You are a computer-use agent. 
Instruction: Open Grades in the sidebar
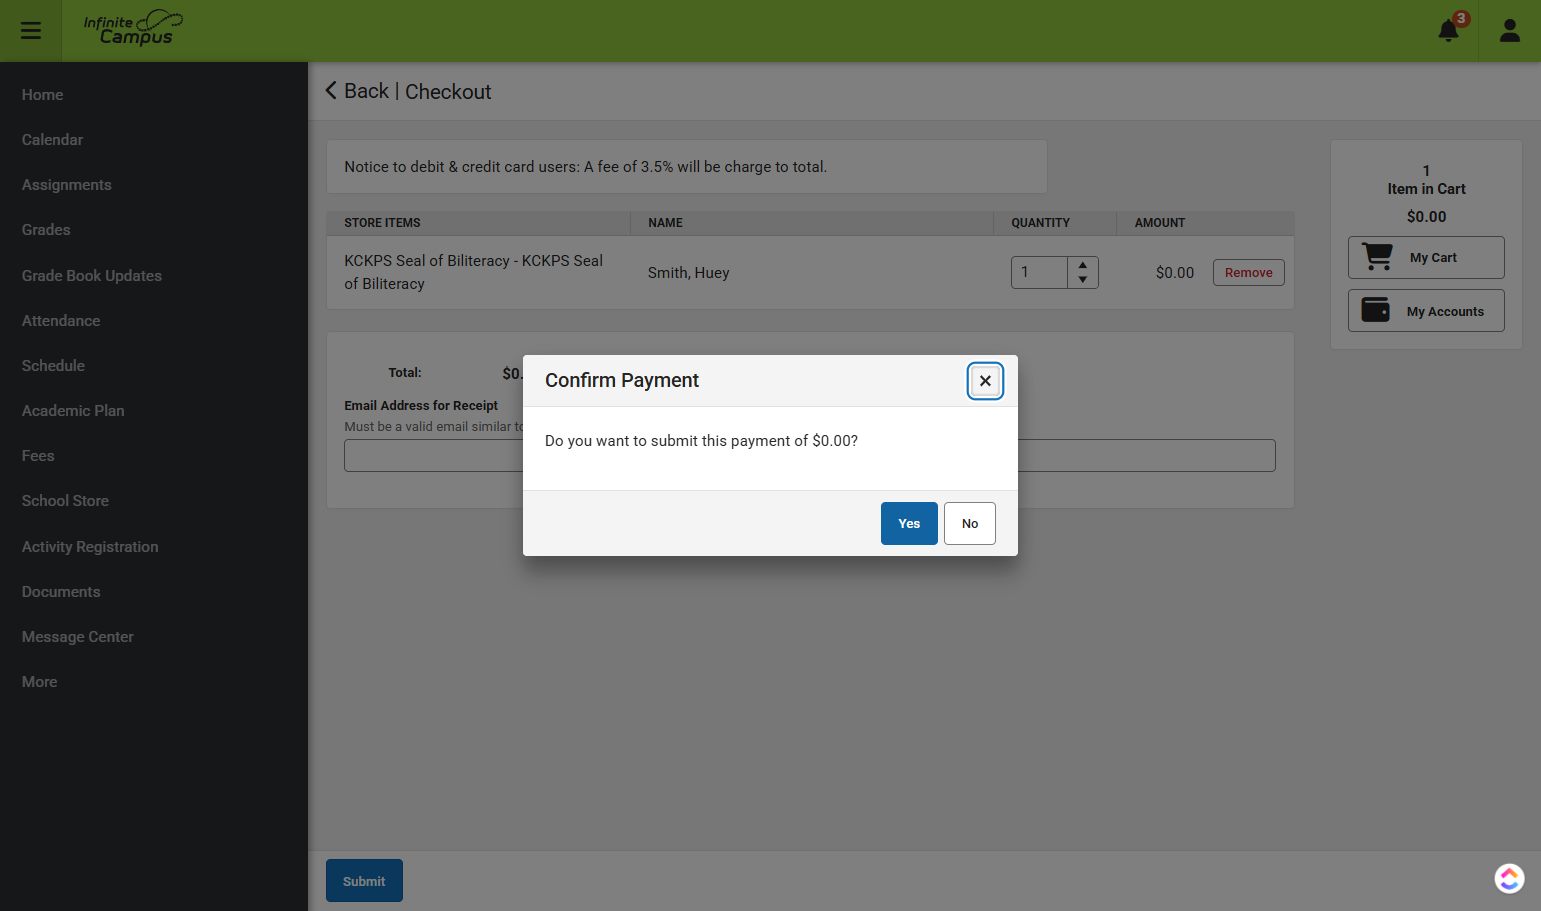[x=46, y=230]
